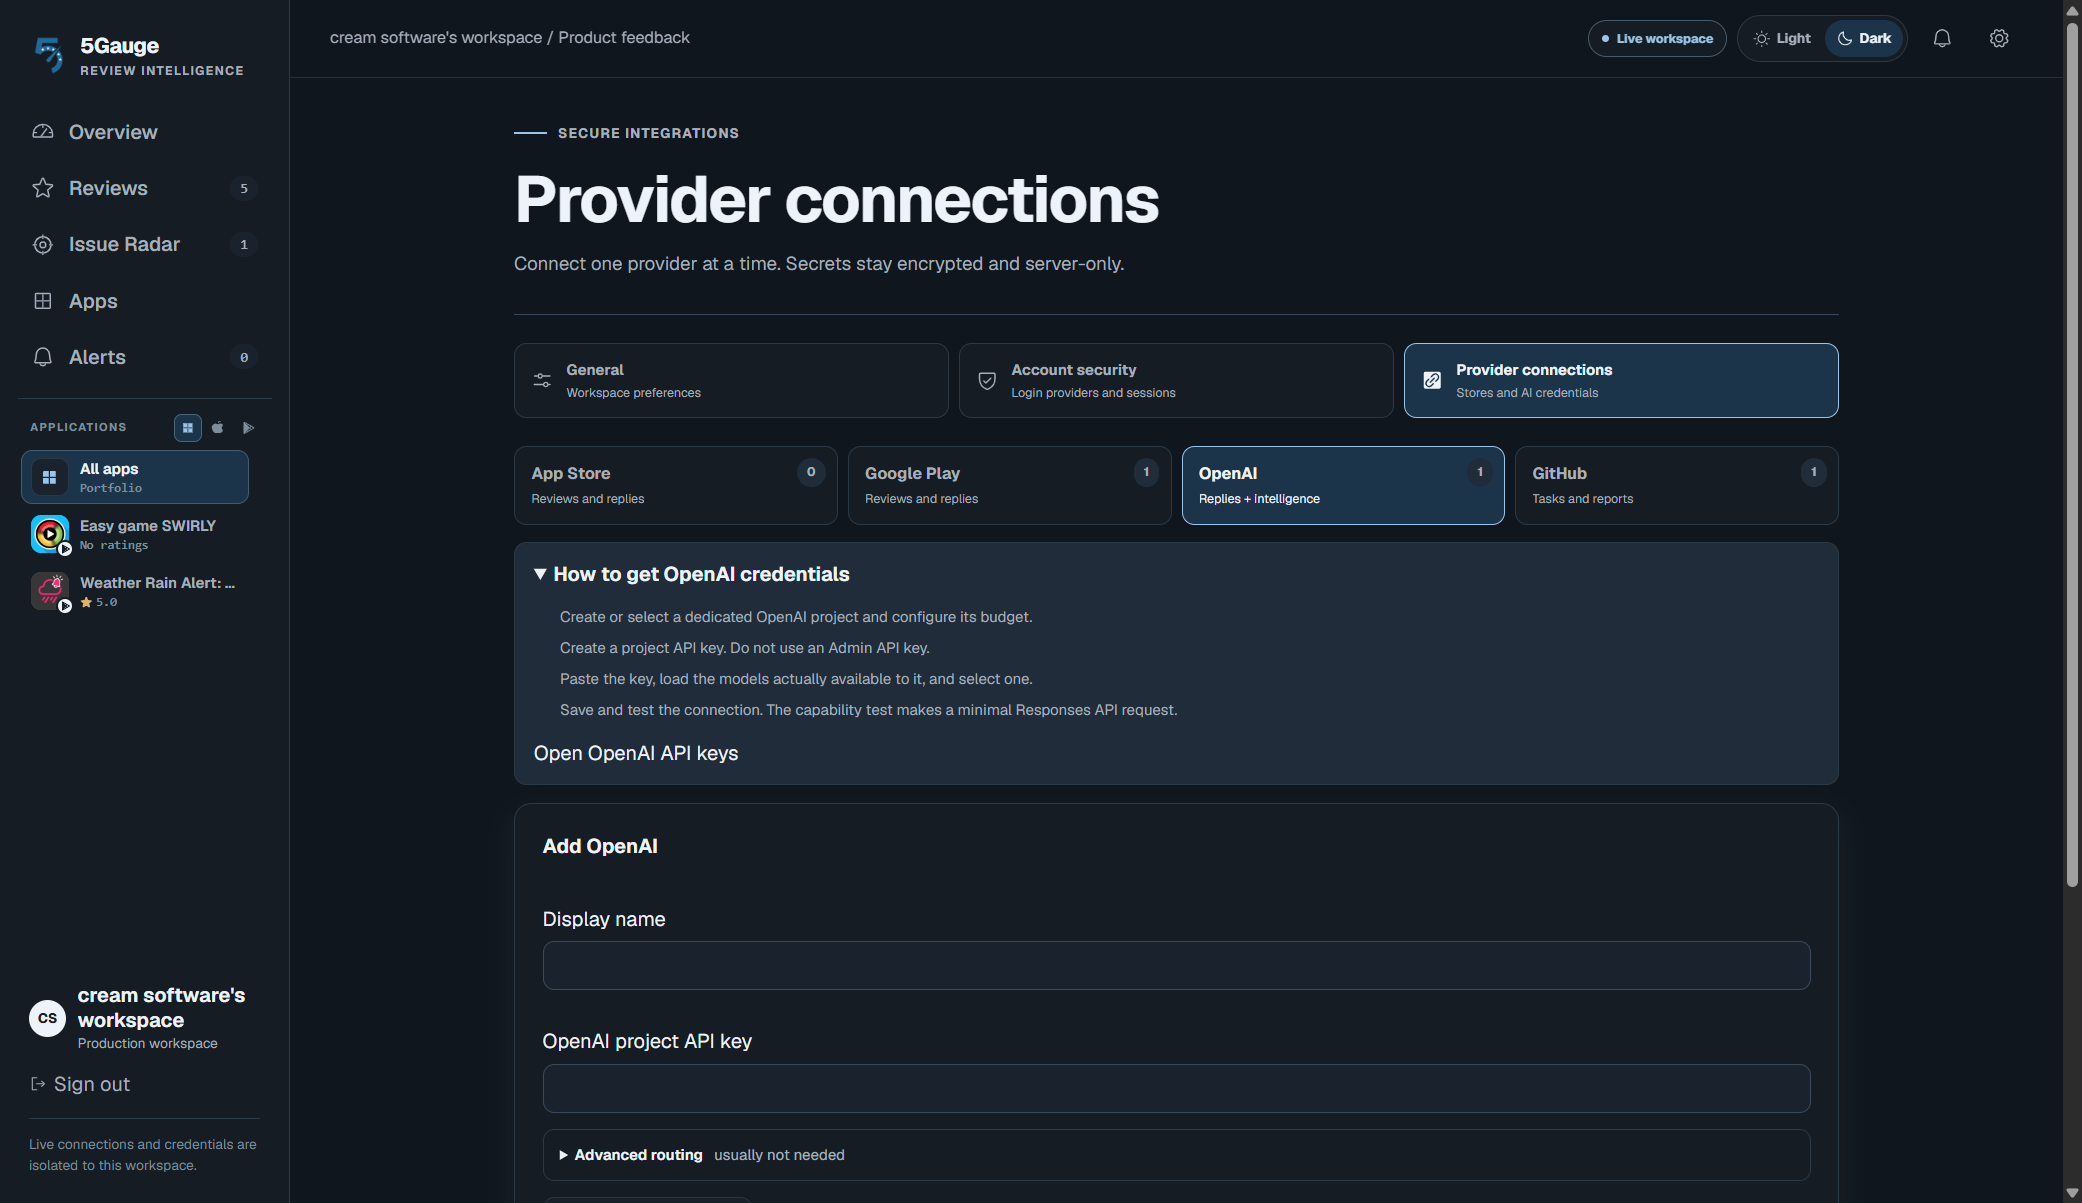The height and width of the screenshot is (1203, 2082).
Task: Click the "Weather Rain Alert: ..." app name
Action: (x=158, y=583)
